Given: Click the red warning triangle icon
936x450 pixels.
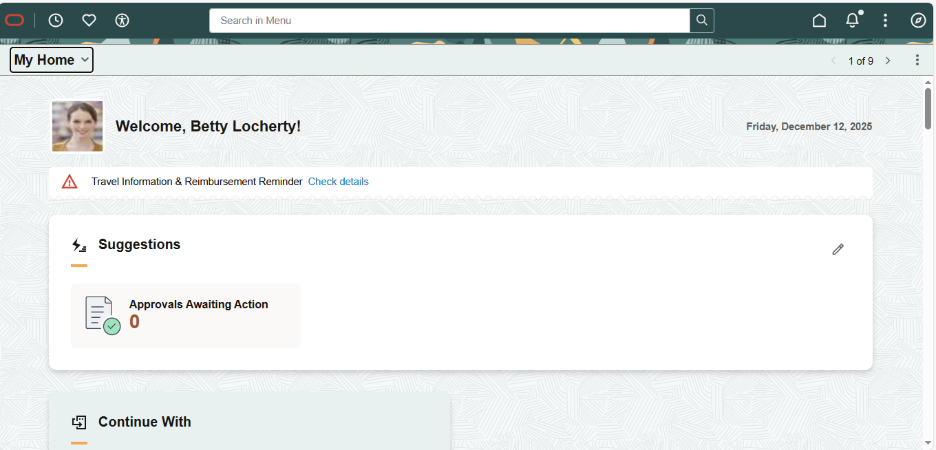Looking at the screenshot, I should [x=69, y=181].
